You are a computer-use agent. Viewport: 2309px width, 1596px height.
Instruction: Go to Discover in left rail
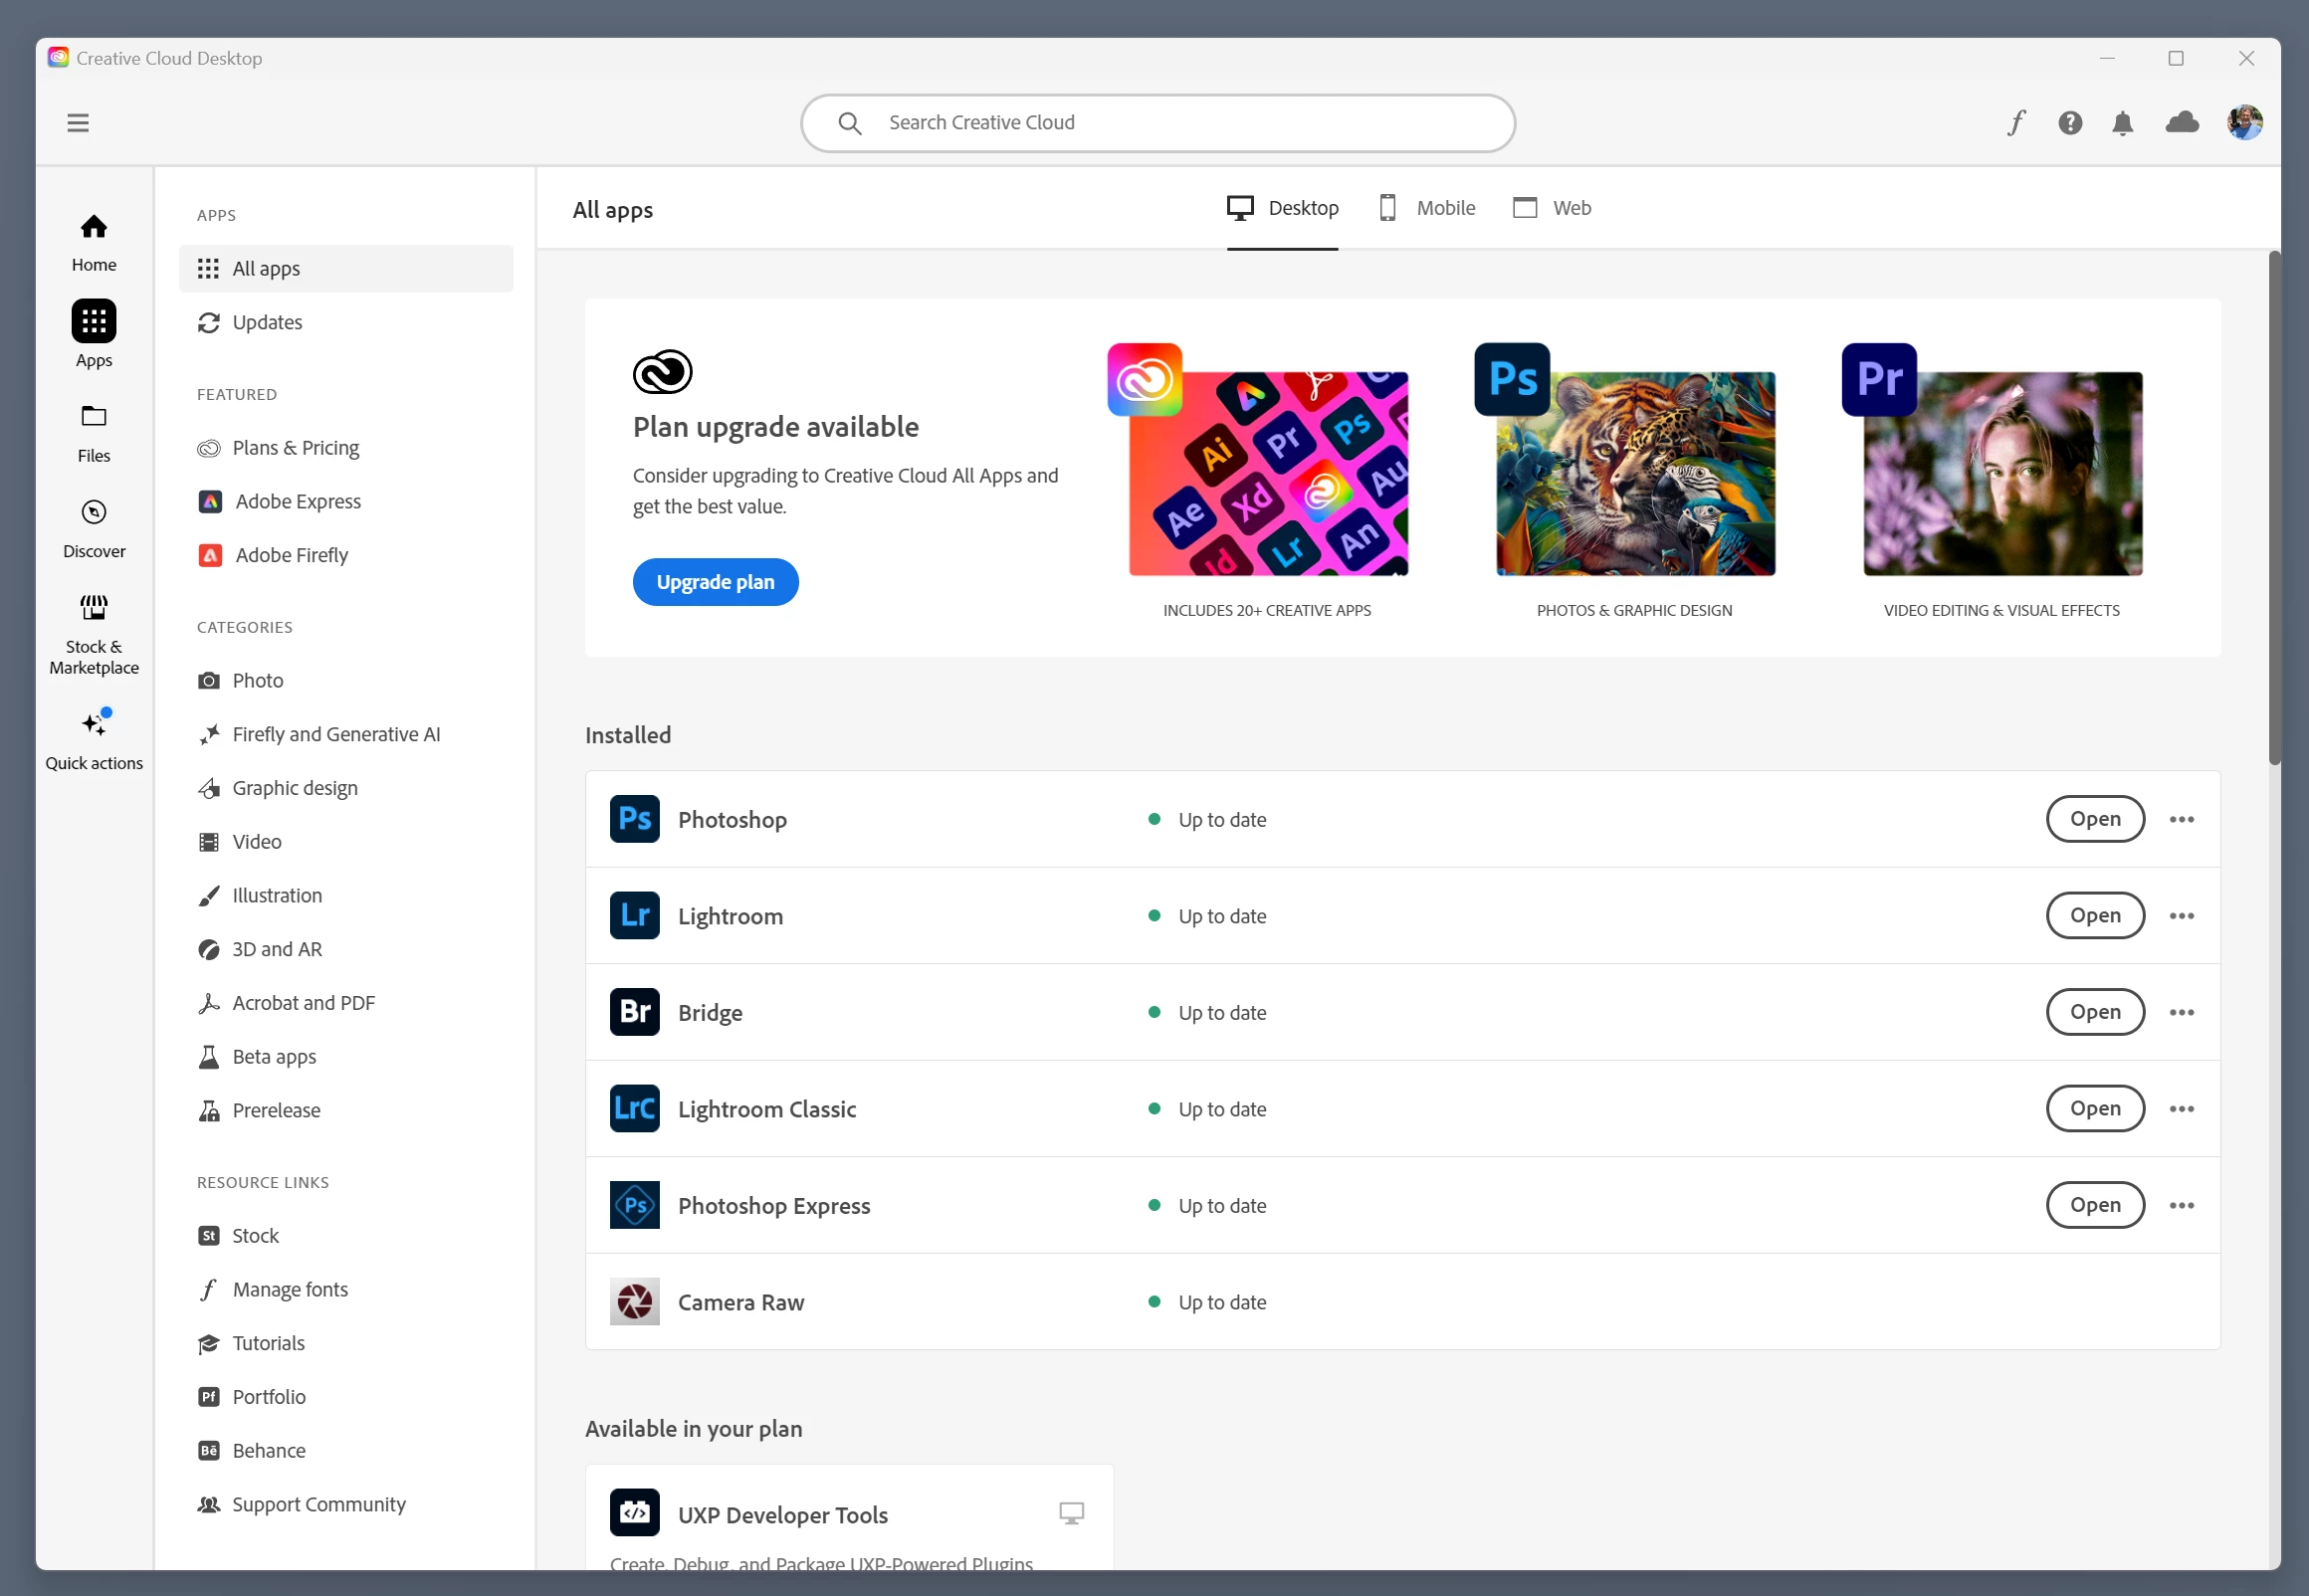point(94,528)
